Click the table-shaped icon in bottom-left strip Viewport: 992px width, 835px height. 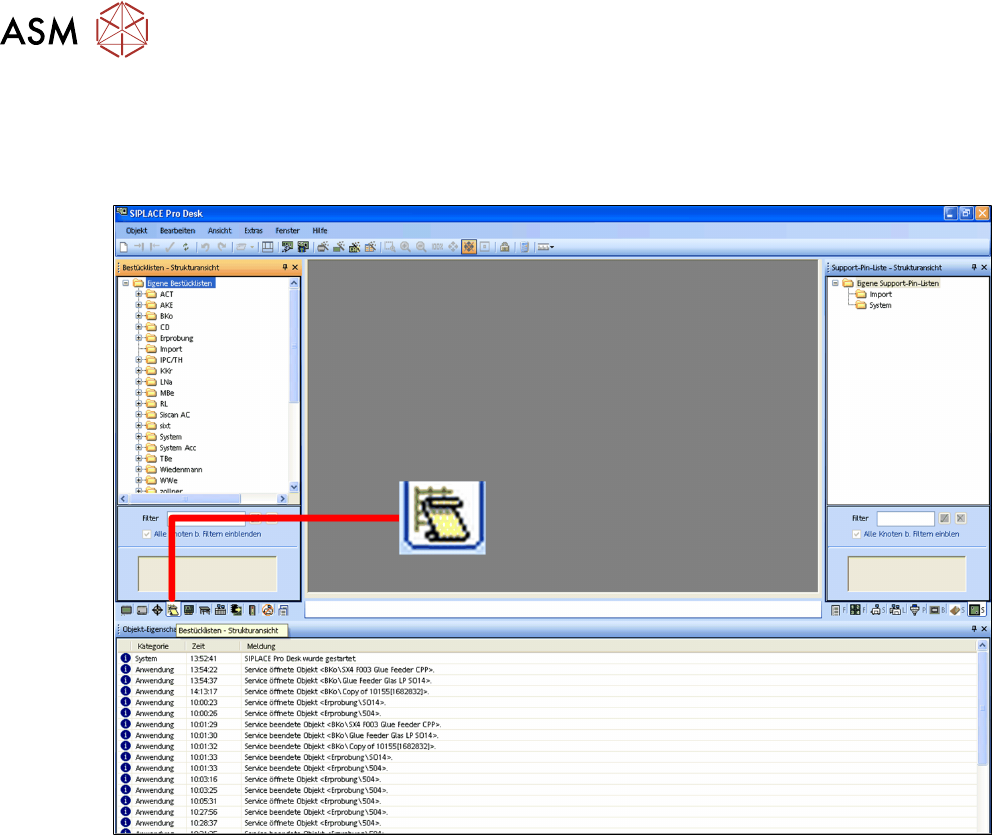coord(204,610)
